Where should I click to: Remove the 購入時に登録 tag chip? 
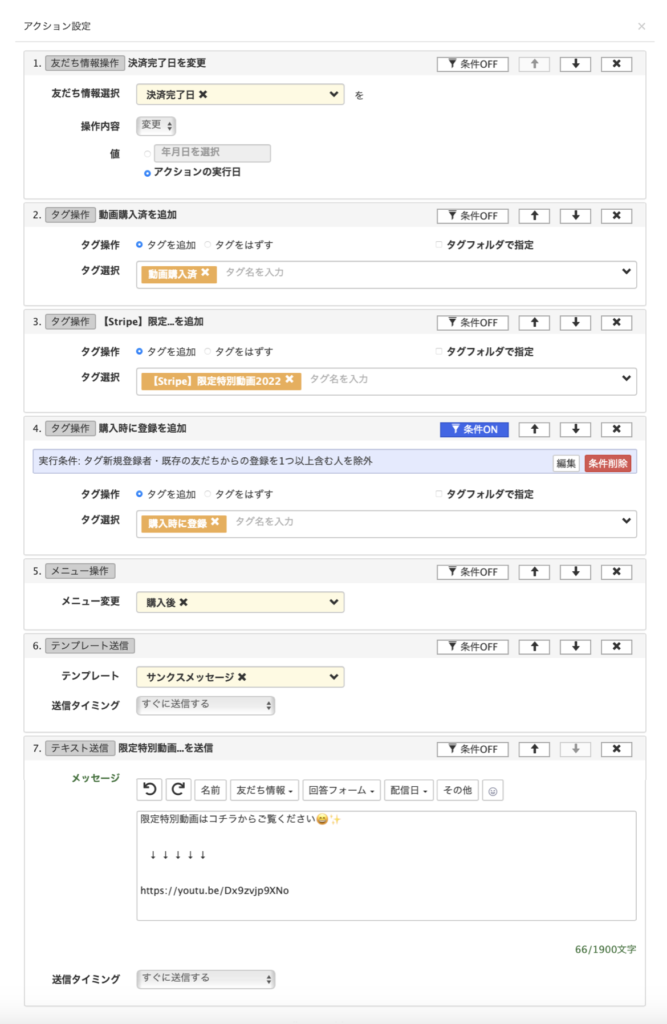click(x=214, y=522)
